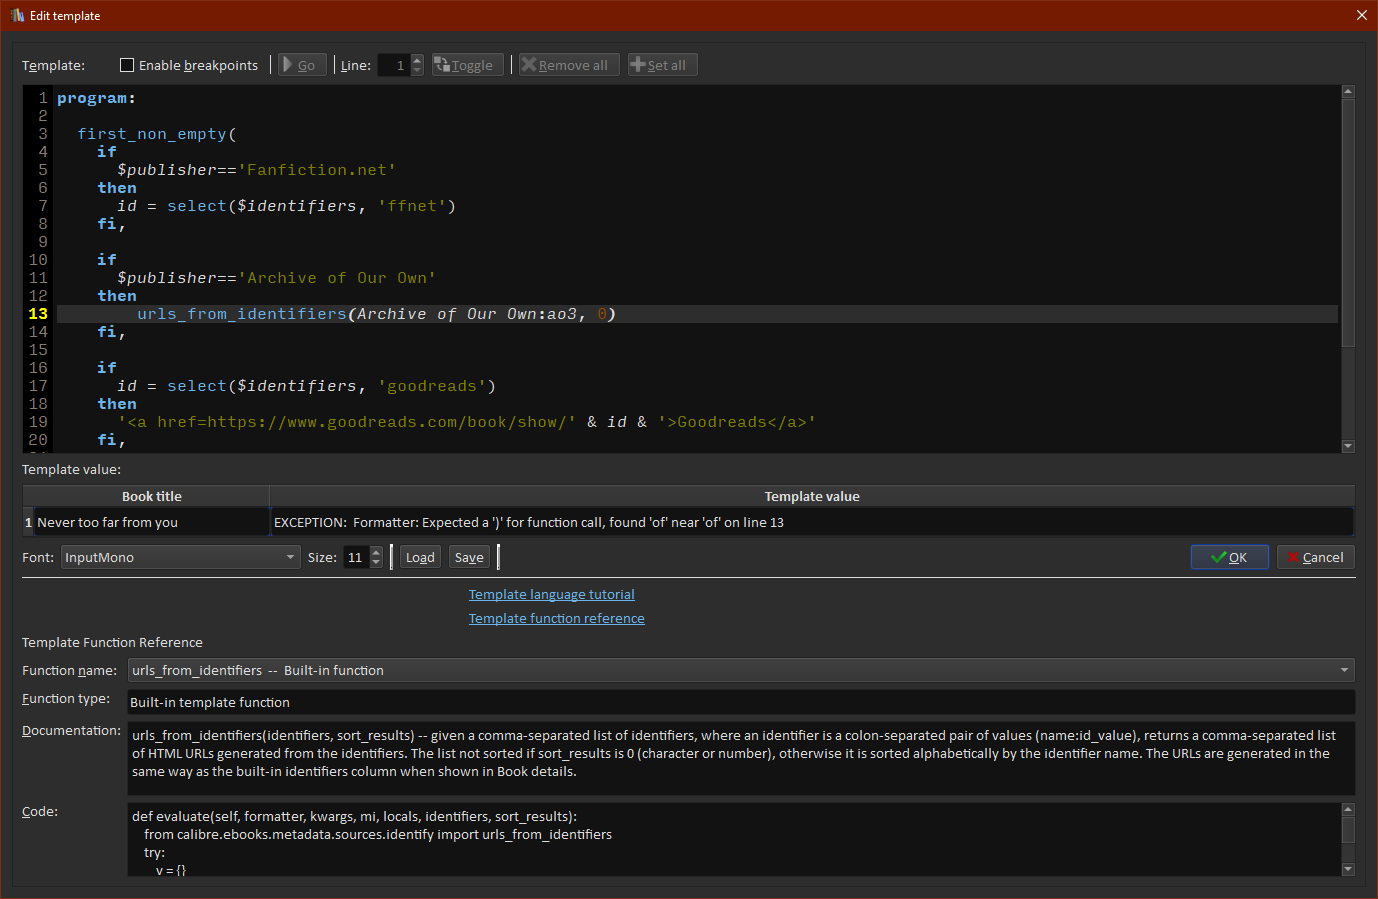1378x899 pixels.
Task: Click the Load button
Action: coord(420,557)
